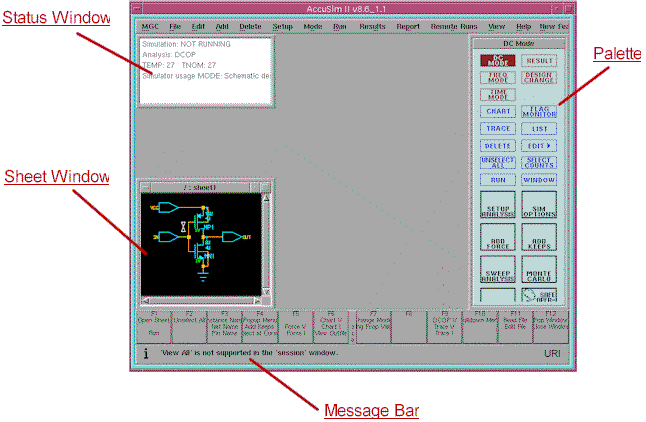The image size is (646, 422).
Task: Click the WINDOW palette button
Action: click(539, 180)
